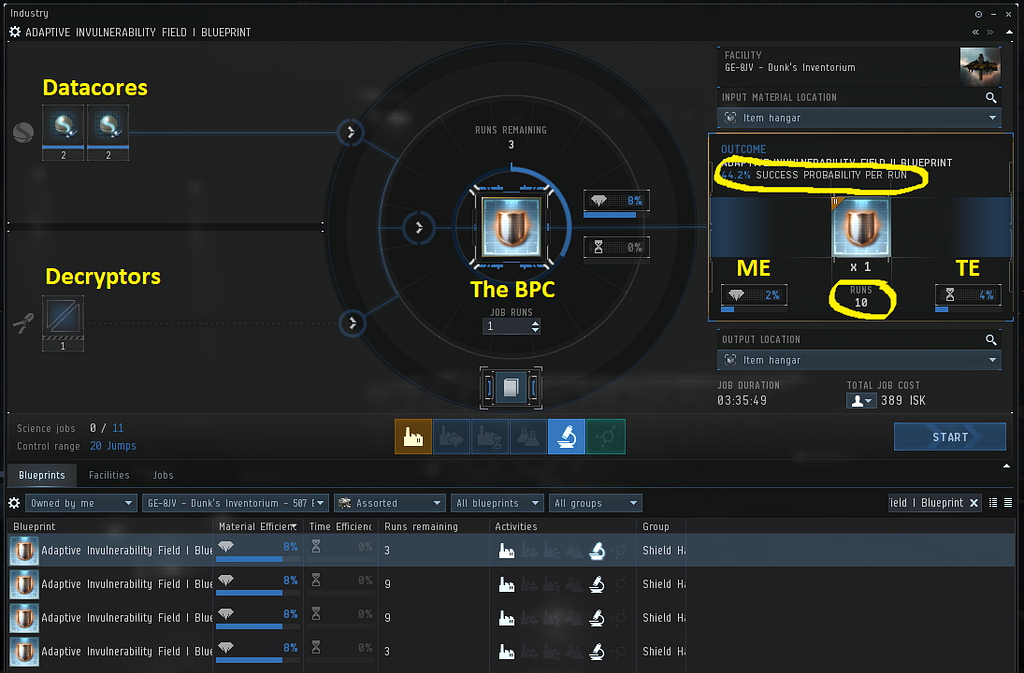
Task: Select the Invention microscope activity button
Action: click(566, 437)
